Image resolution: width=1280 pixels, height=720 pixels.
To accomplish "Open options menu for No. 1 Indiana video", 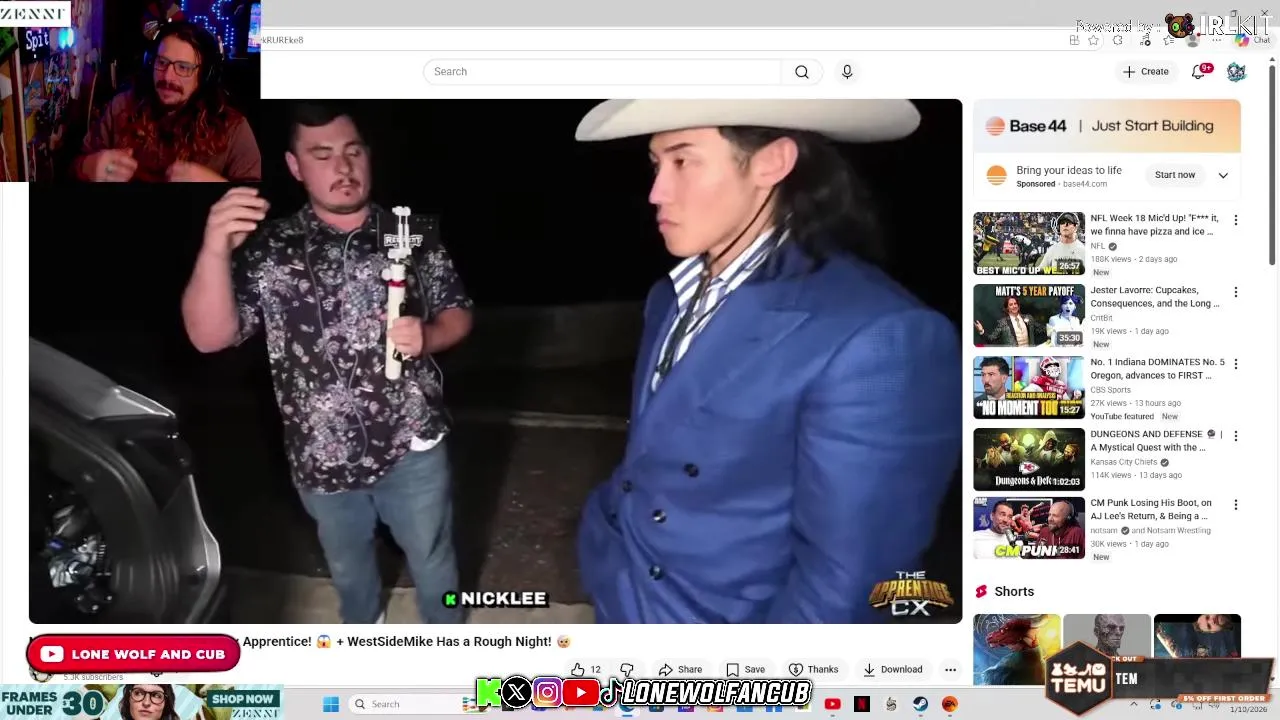I will tap(1236, 364).
